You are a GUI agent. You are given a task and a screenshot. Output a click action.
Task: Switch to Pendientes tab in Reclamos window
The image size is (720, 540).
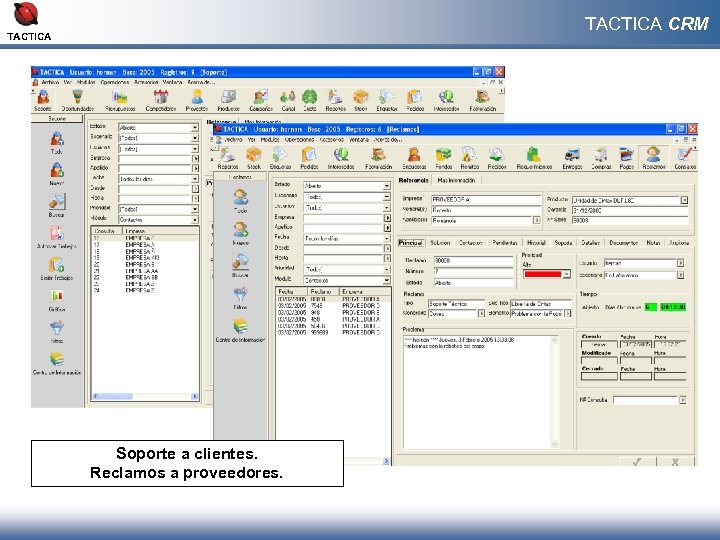[504, 242]
